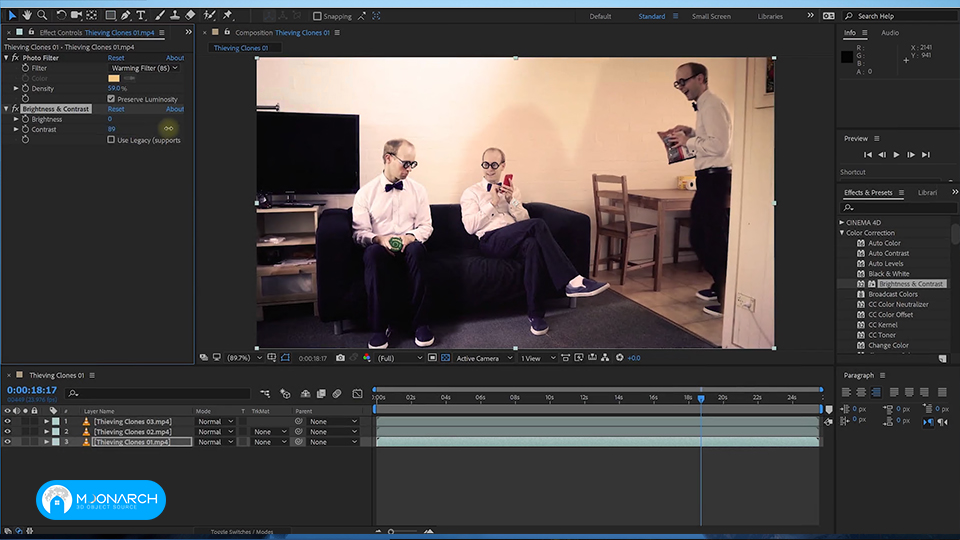The image size is (960, 540).
Task: Select the Brush tool
Action: pyautogui.click(x=160, y=15)
